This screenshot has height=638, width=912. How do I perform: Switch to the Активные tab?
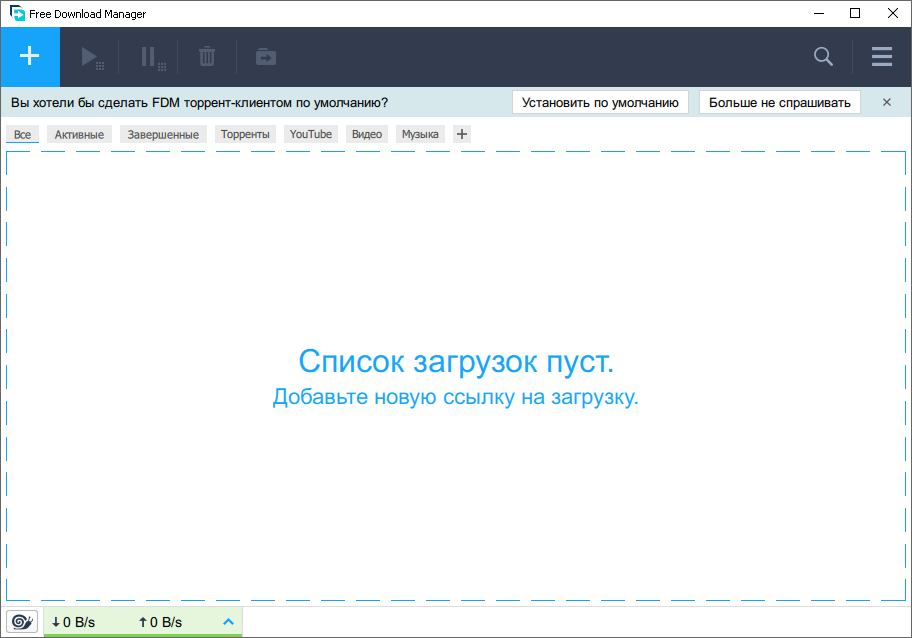coord(79,134)
